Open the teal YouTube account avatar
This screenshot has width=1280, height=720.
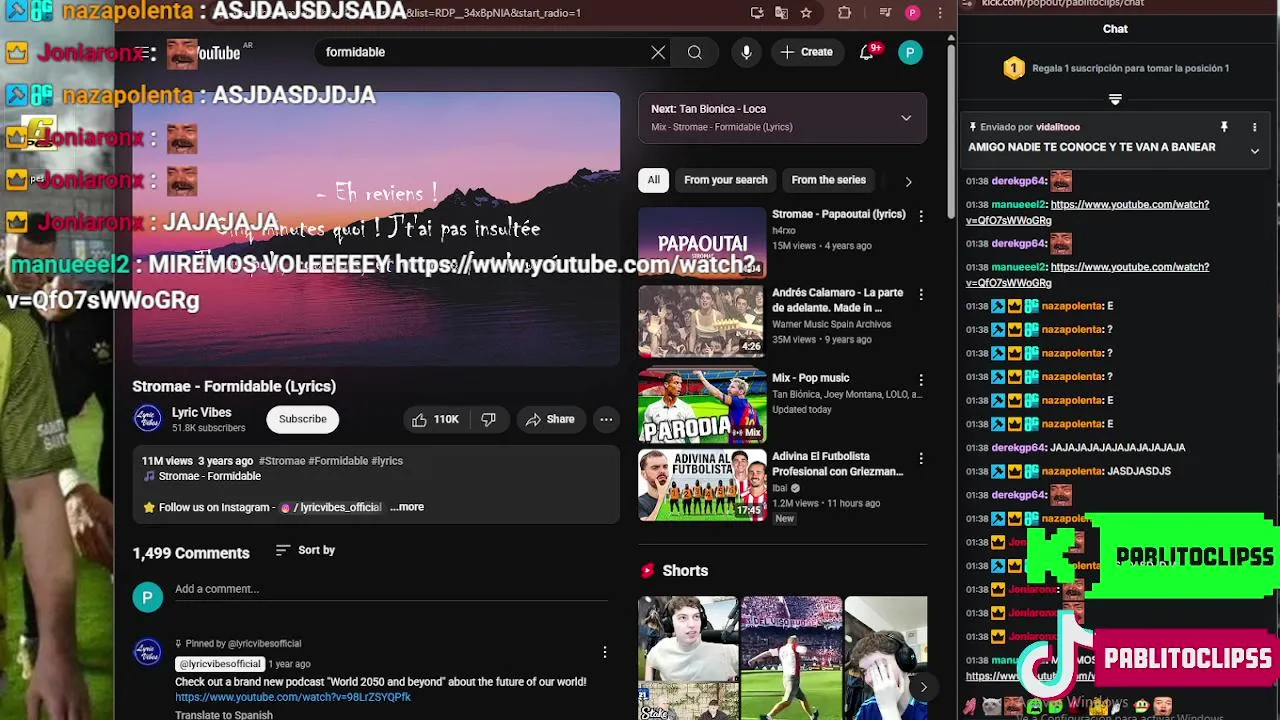[910, 52]
